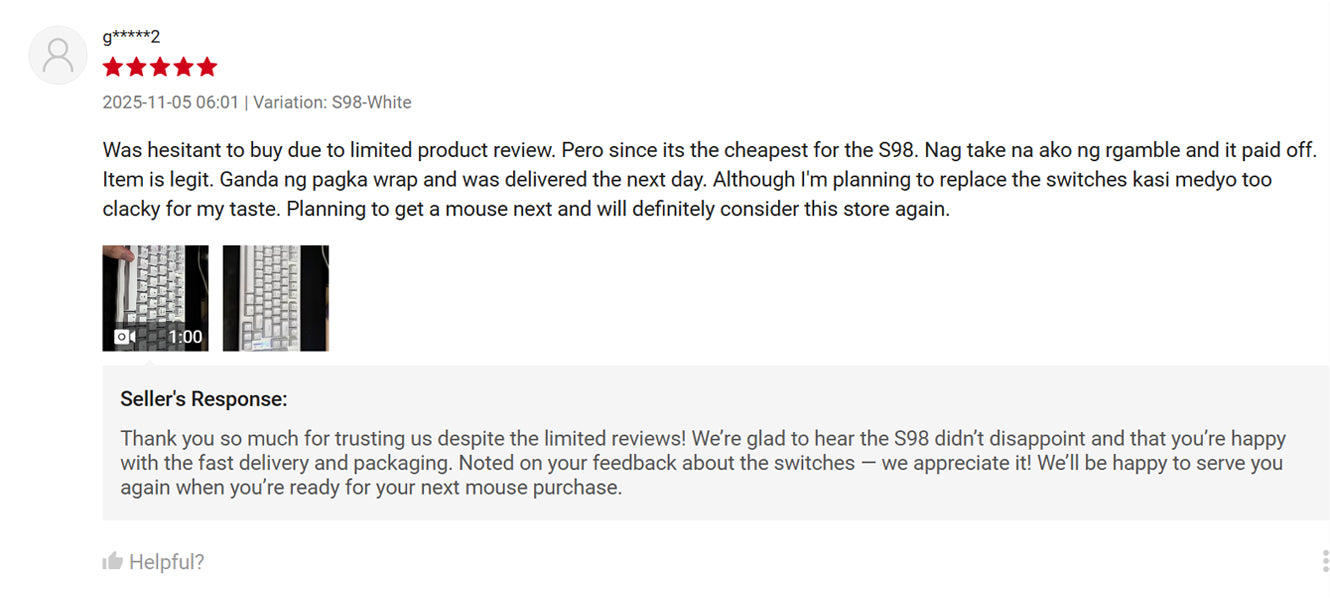This screenshot has width=1330, height=600.
Task: Click the second star rating icon
Action: coord(135,66)
